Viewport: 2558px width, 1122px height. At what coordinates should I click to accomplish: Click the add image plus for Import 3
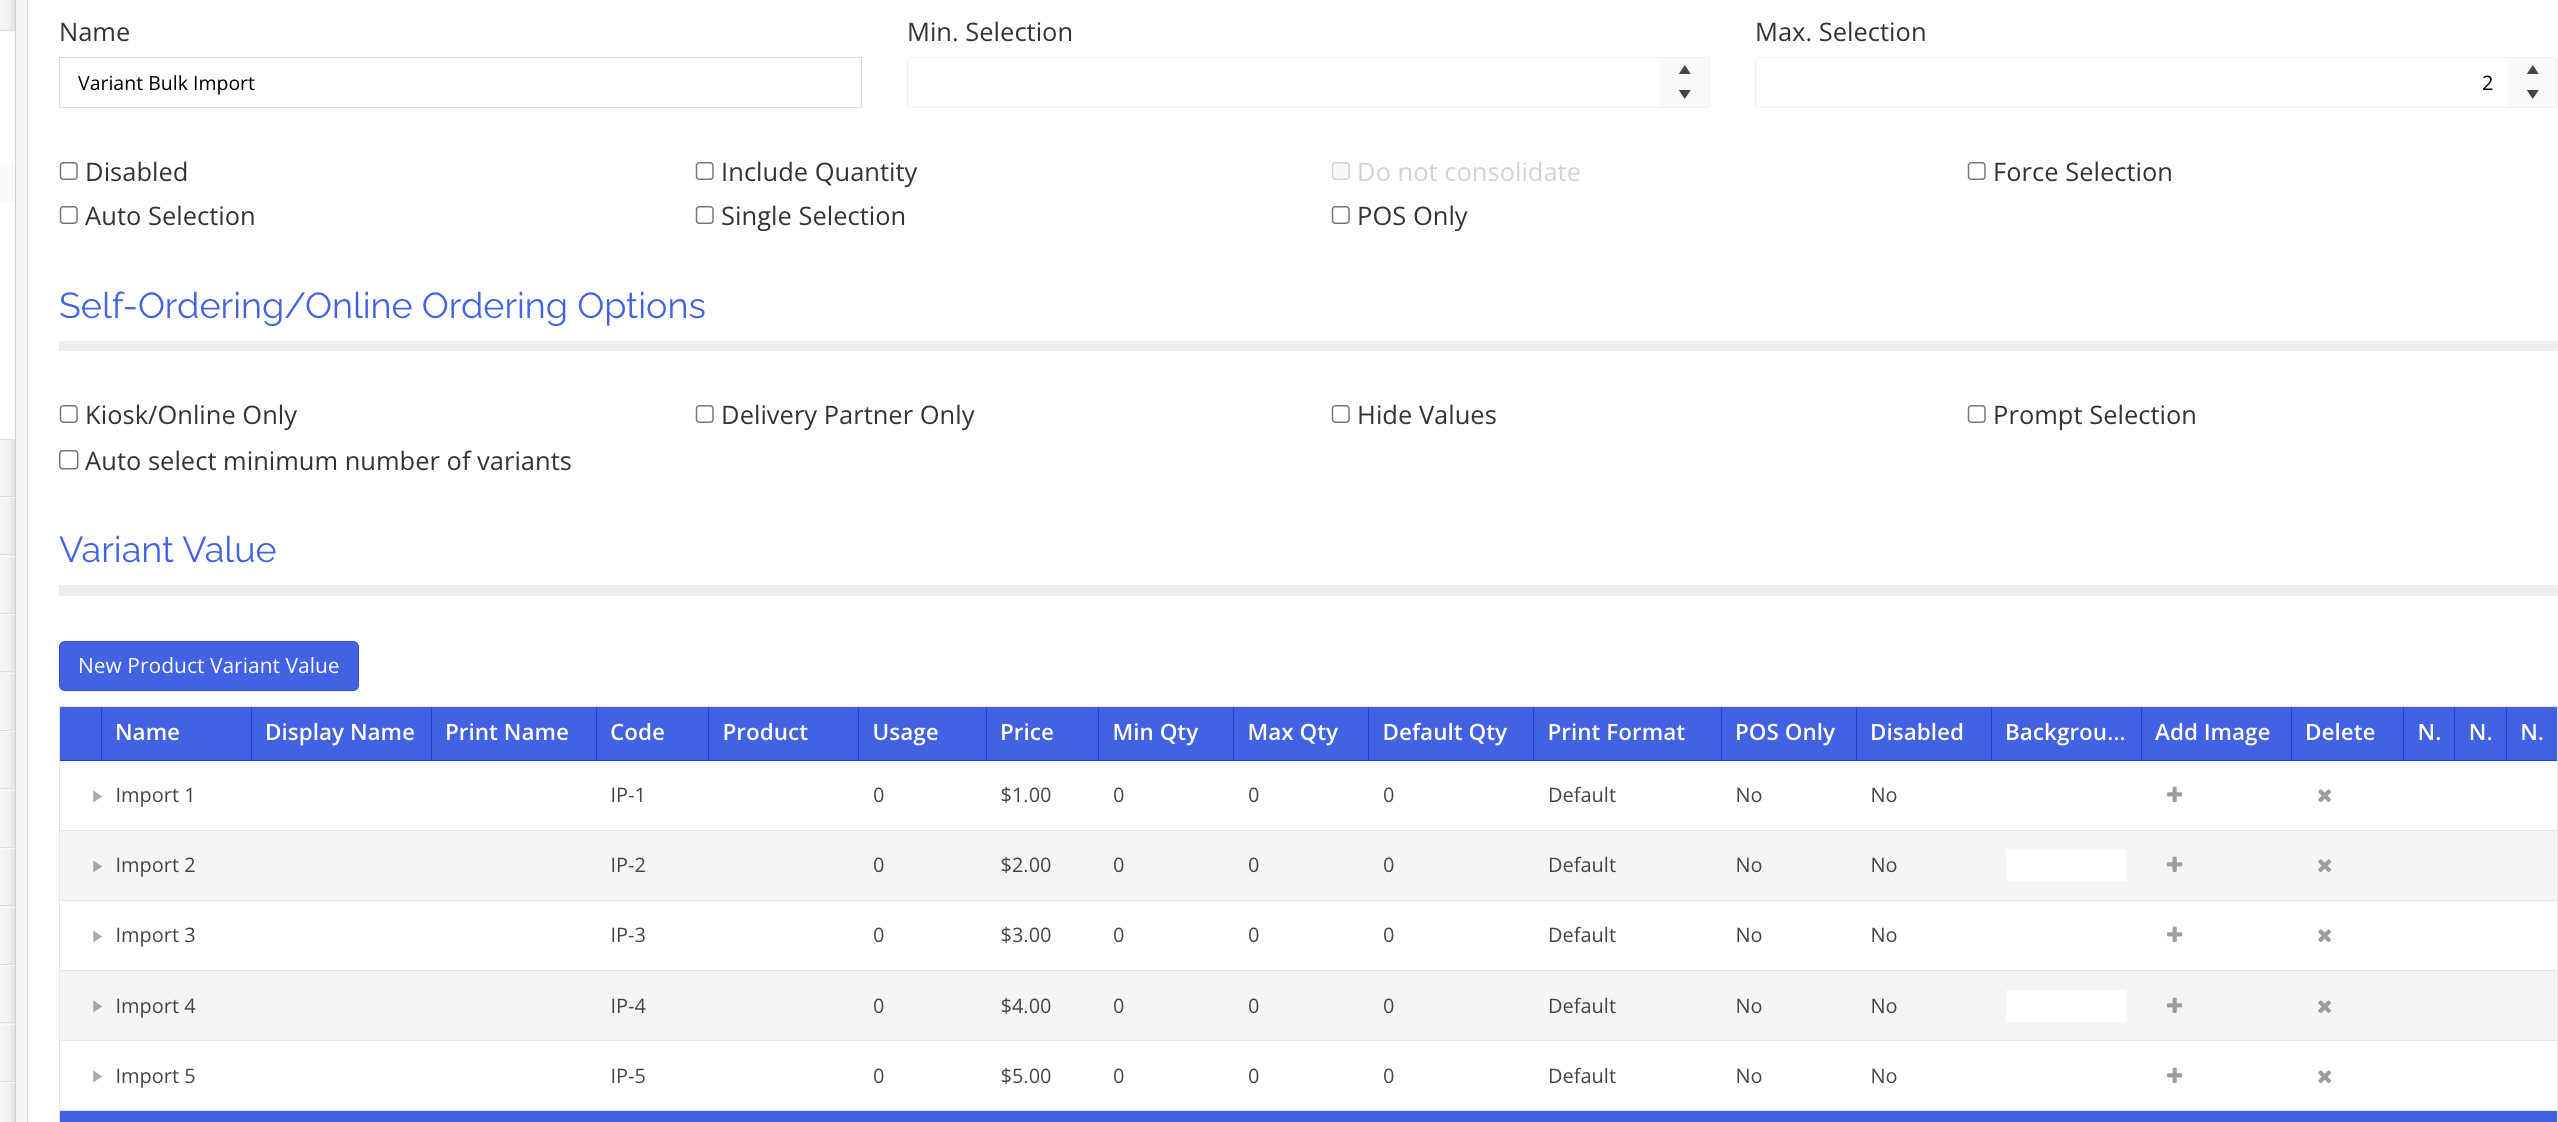click(x=2174, y=935)
